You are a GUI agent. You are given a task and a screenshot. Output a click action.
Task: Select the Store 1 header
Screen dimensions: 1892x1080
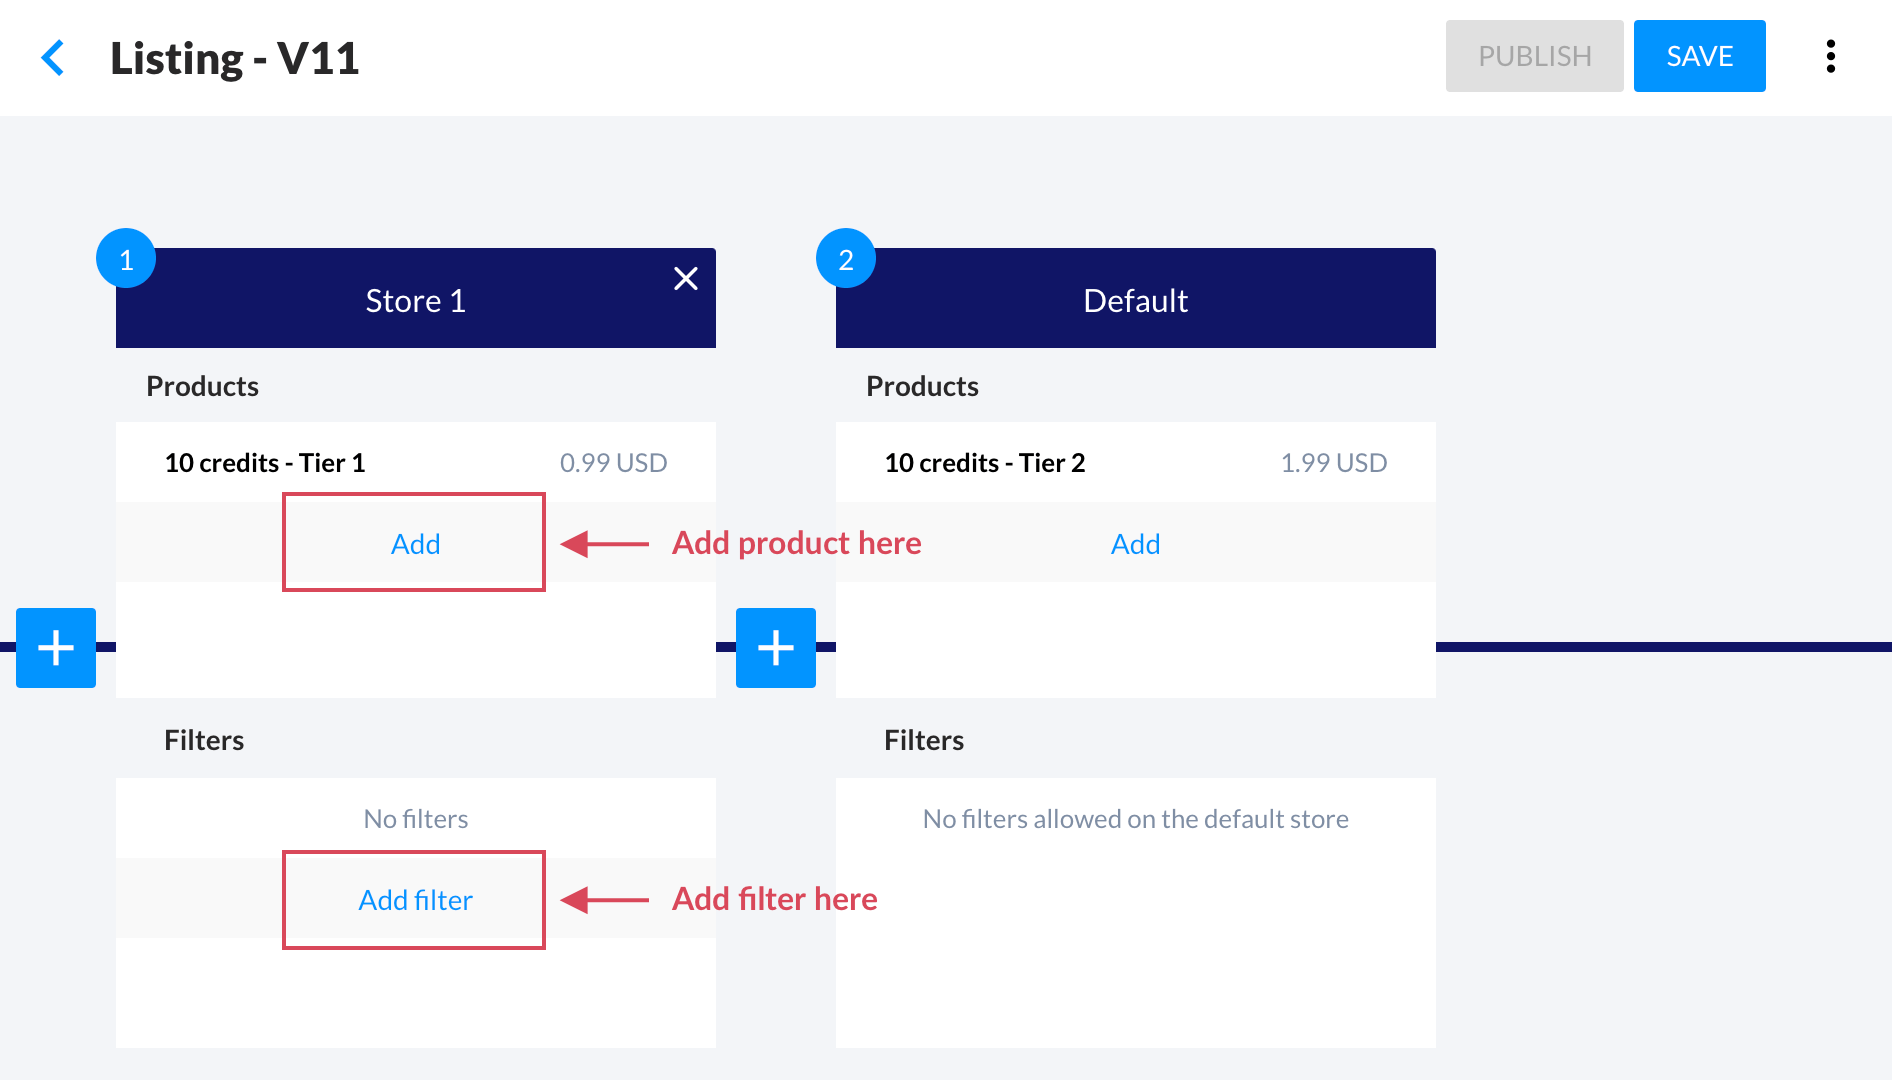(415, 301)
